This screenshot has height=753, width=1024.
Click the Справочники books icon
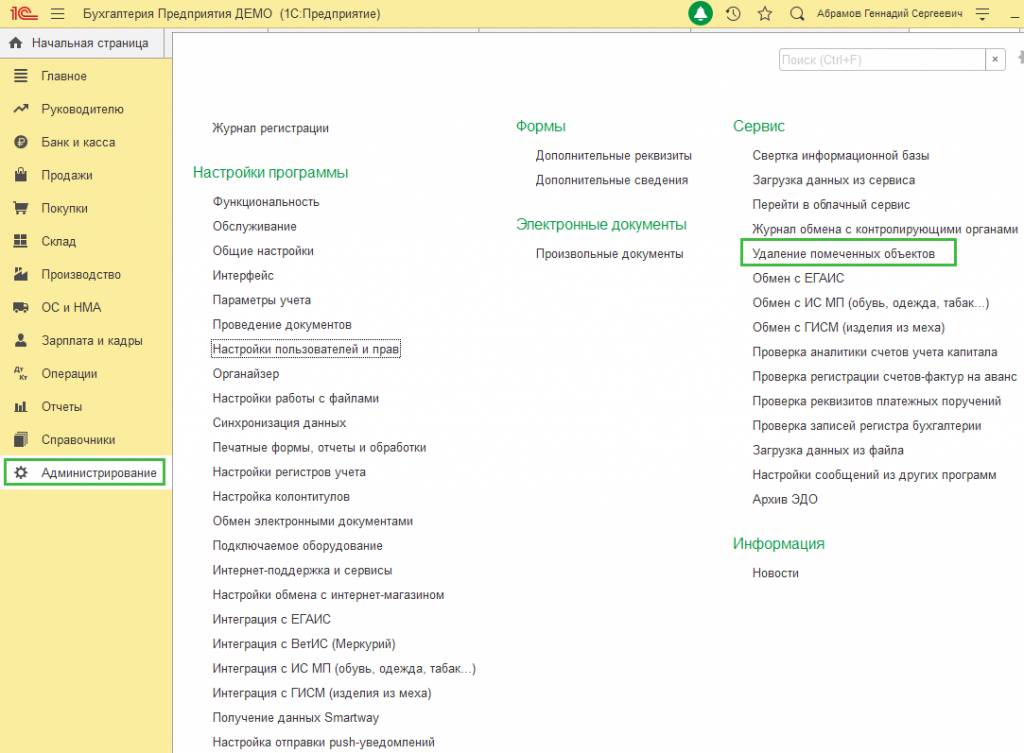pos(21,440)
